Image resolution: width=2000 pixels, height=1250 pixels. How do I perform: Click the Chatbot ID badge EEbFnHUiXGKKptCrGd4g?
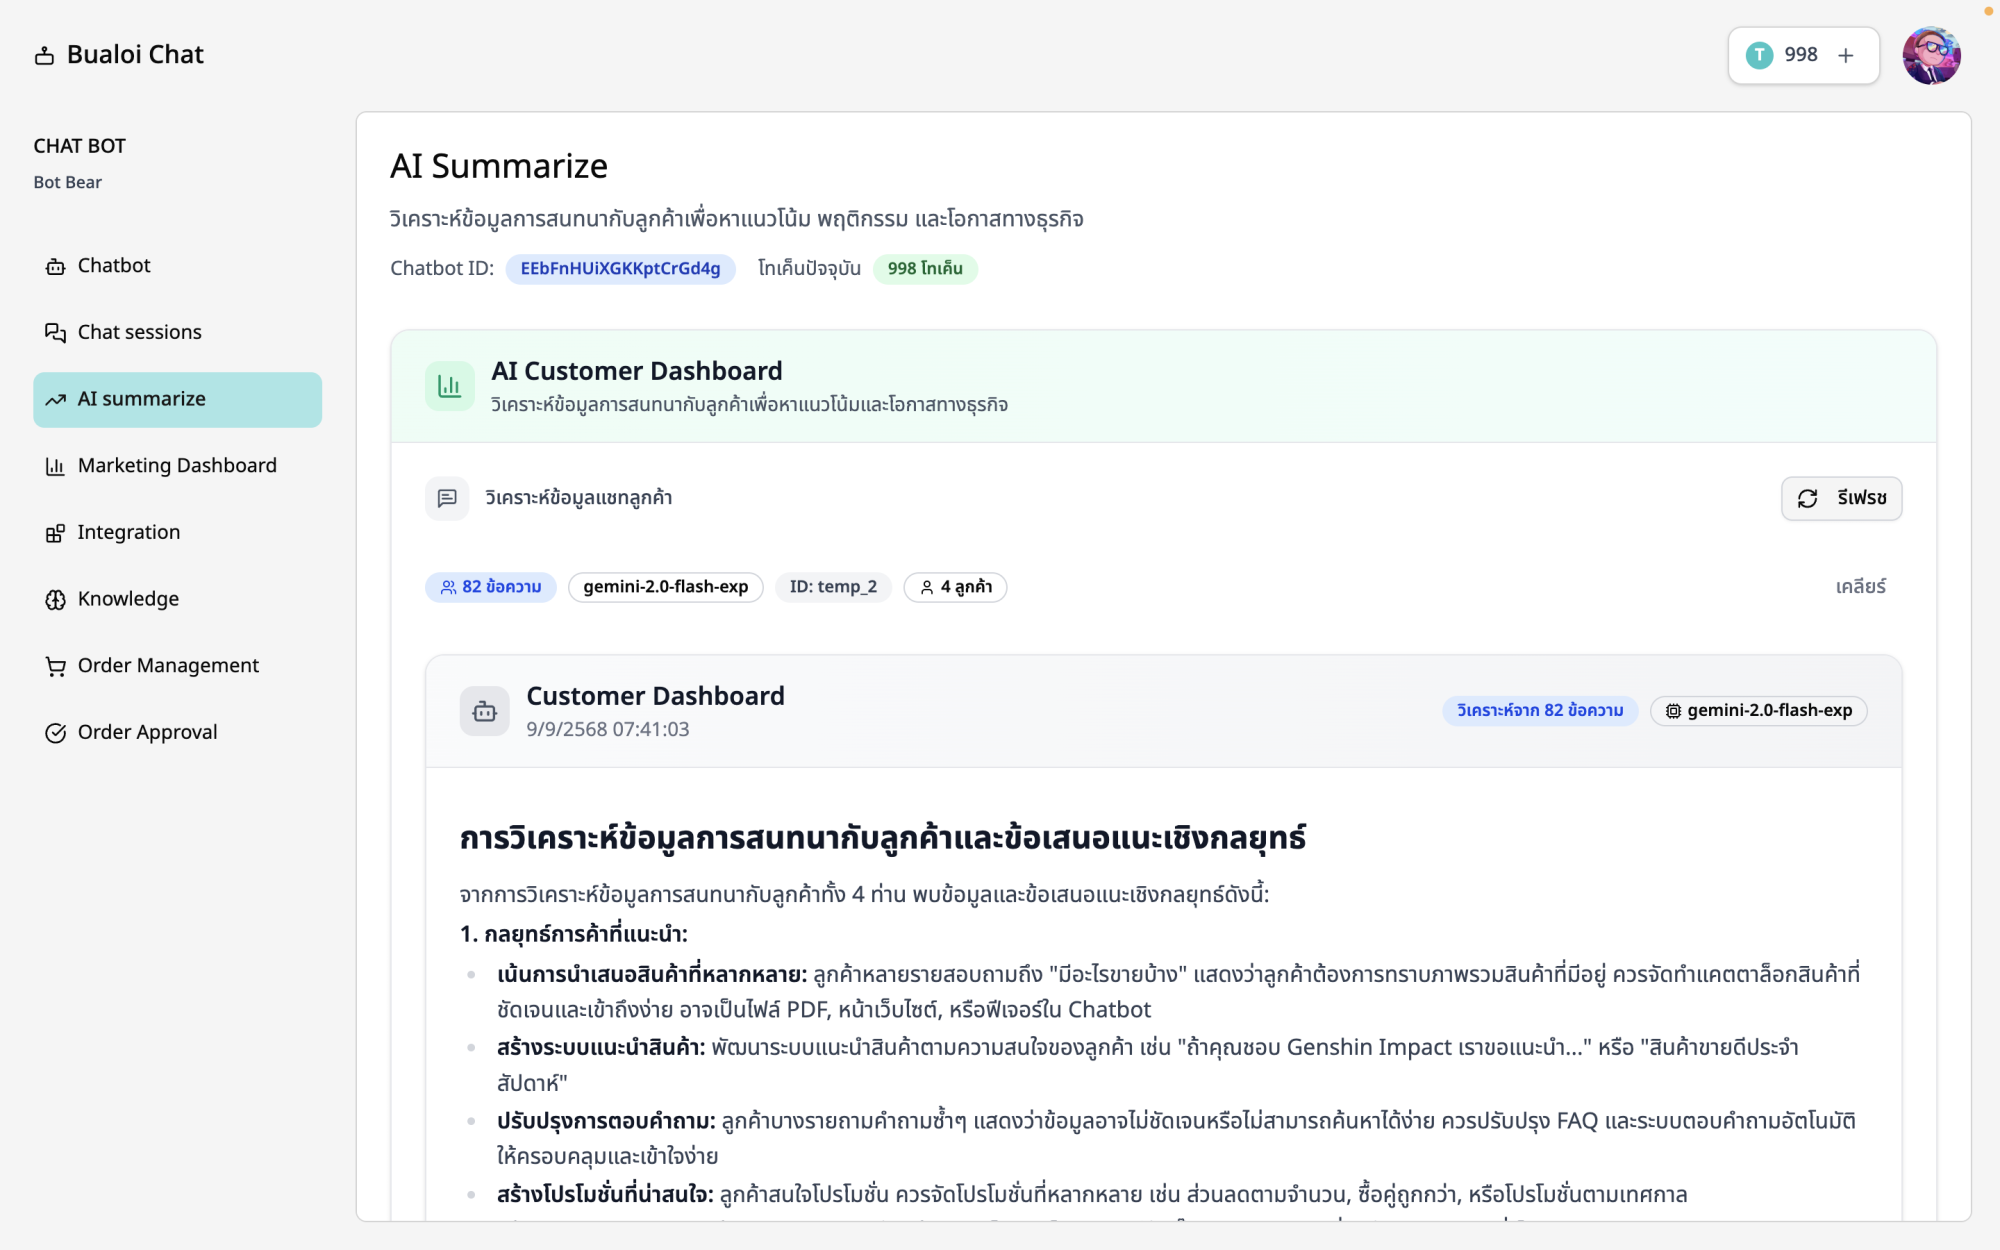621,269
